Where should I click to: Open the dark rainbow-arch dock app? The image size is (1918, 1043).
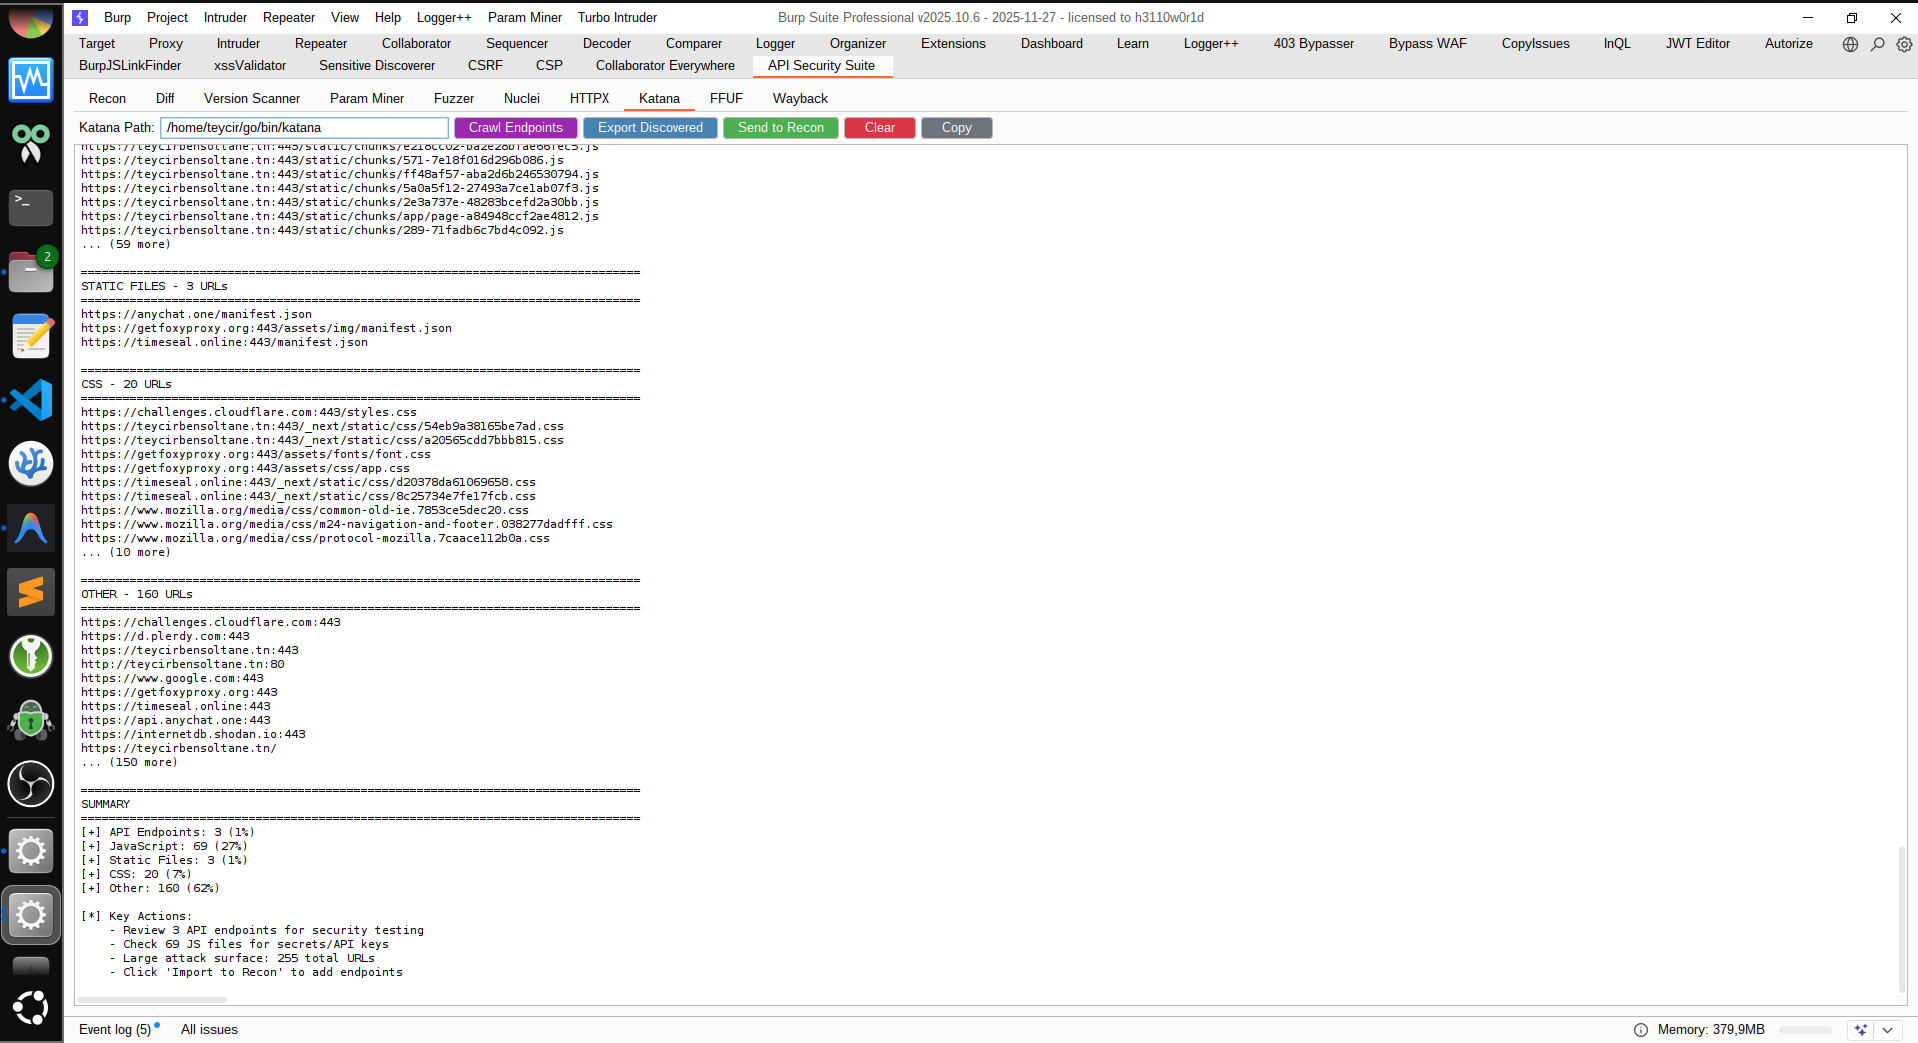pyautogui.click(x=31, y=528)
